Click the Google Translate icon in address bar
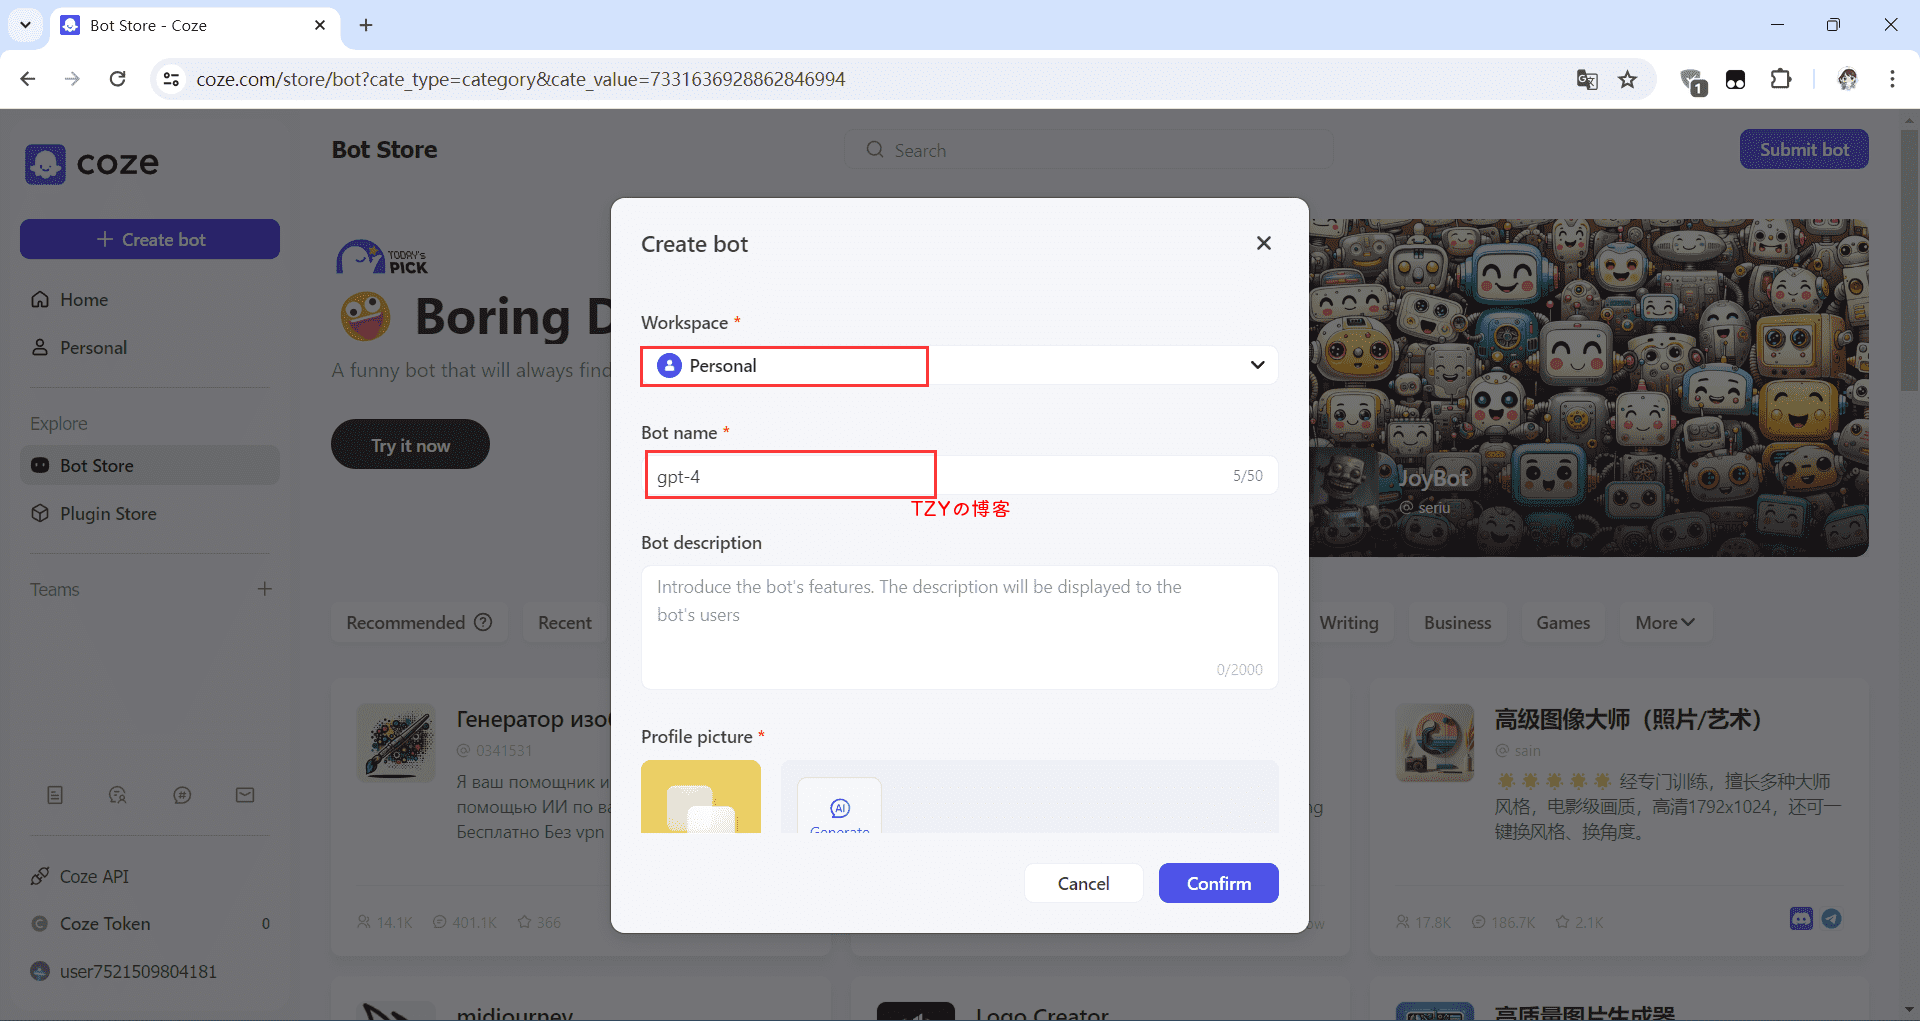Viewport: 1920px width, 1021px height. click(x=1587, y=79)
